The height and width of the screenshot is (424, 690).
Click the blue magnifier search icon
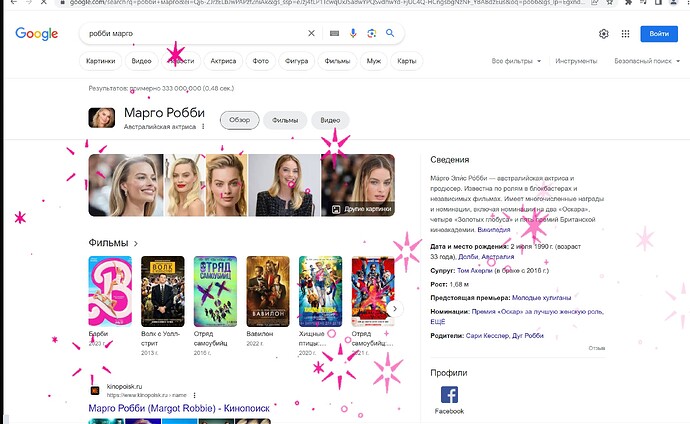389,34
